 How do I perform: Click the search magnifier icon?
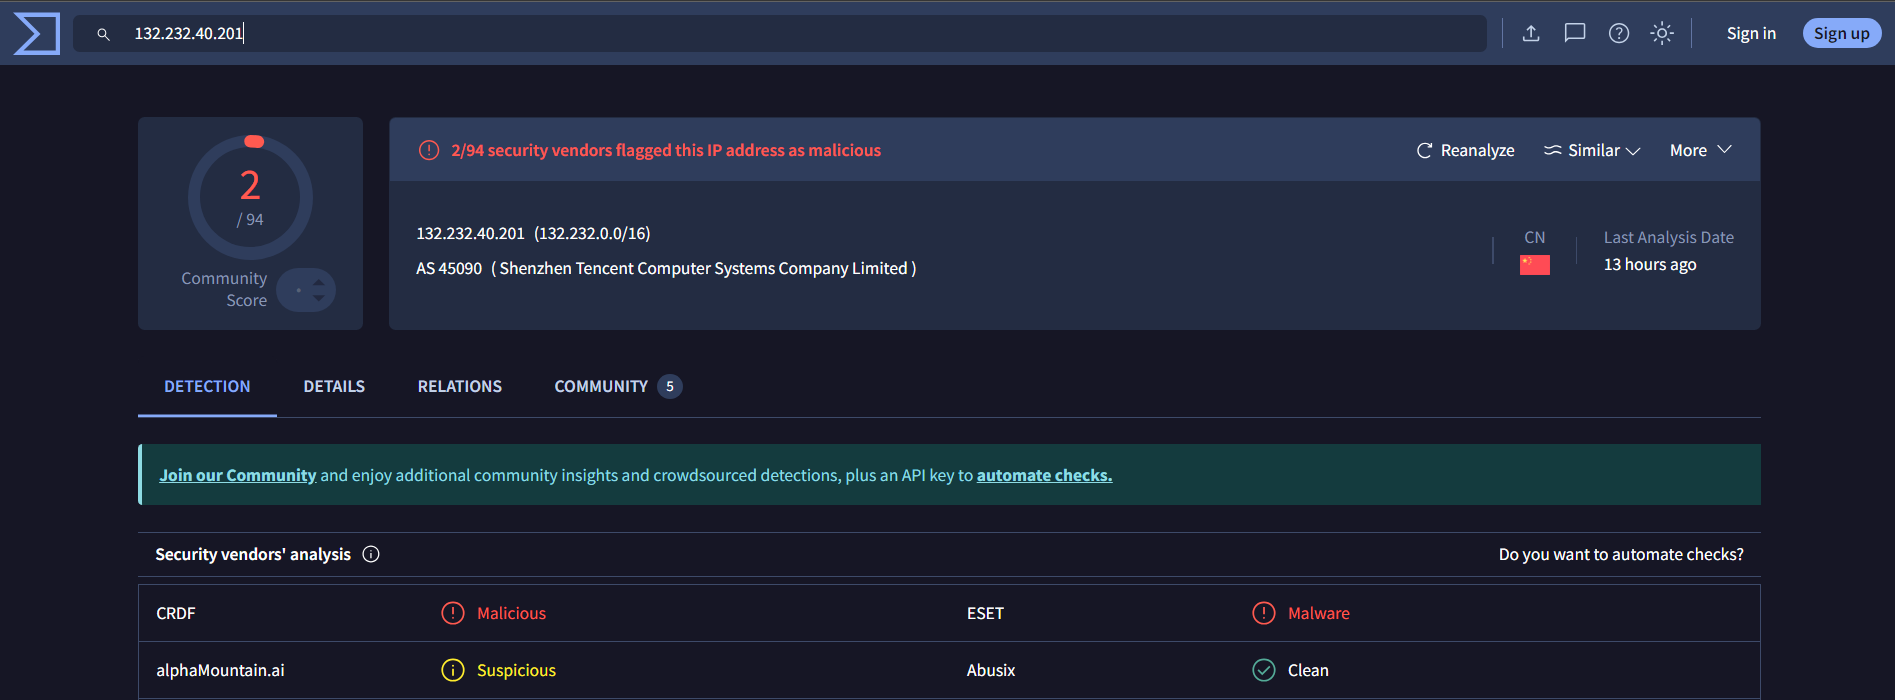tap(103, 34)
